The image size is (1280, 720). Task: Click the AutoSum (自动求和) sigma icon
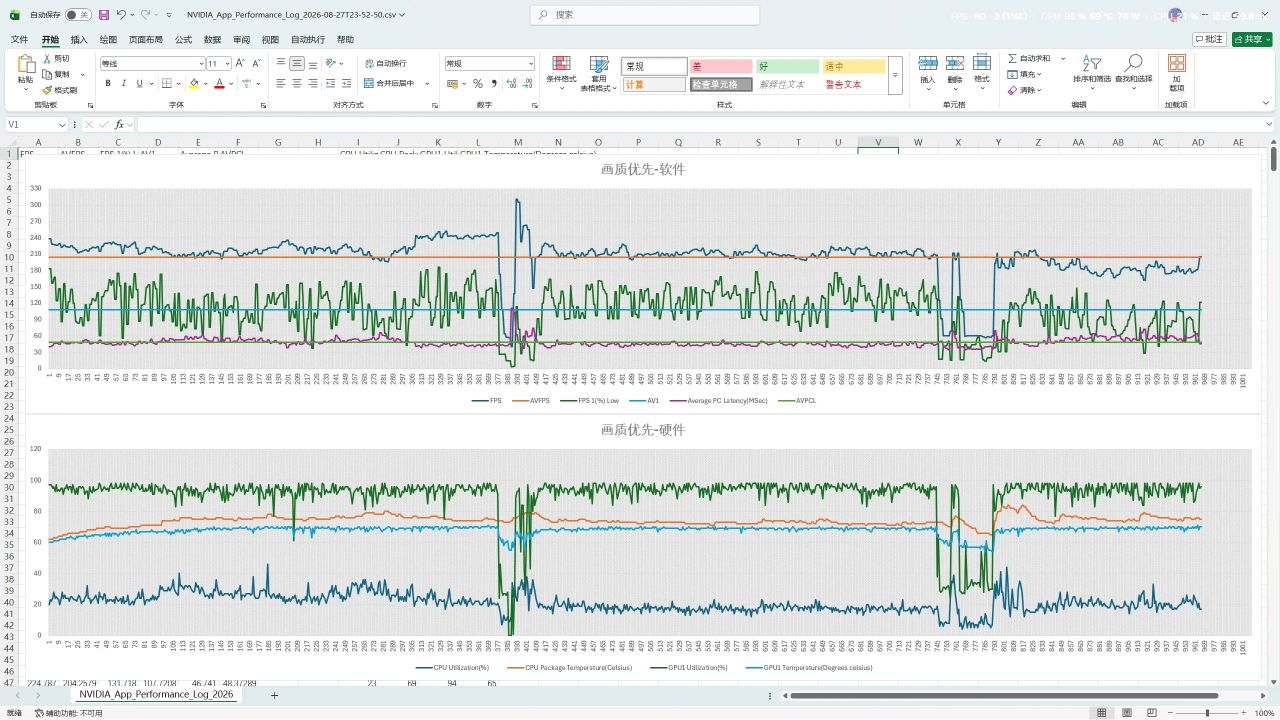pyautogui.click(x=1013, y=59)
